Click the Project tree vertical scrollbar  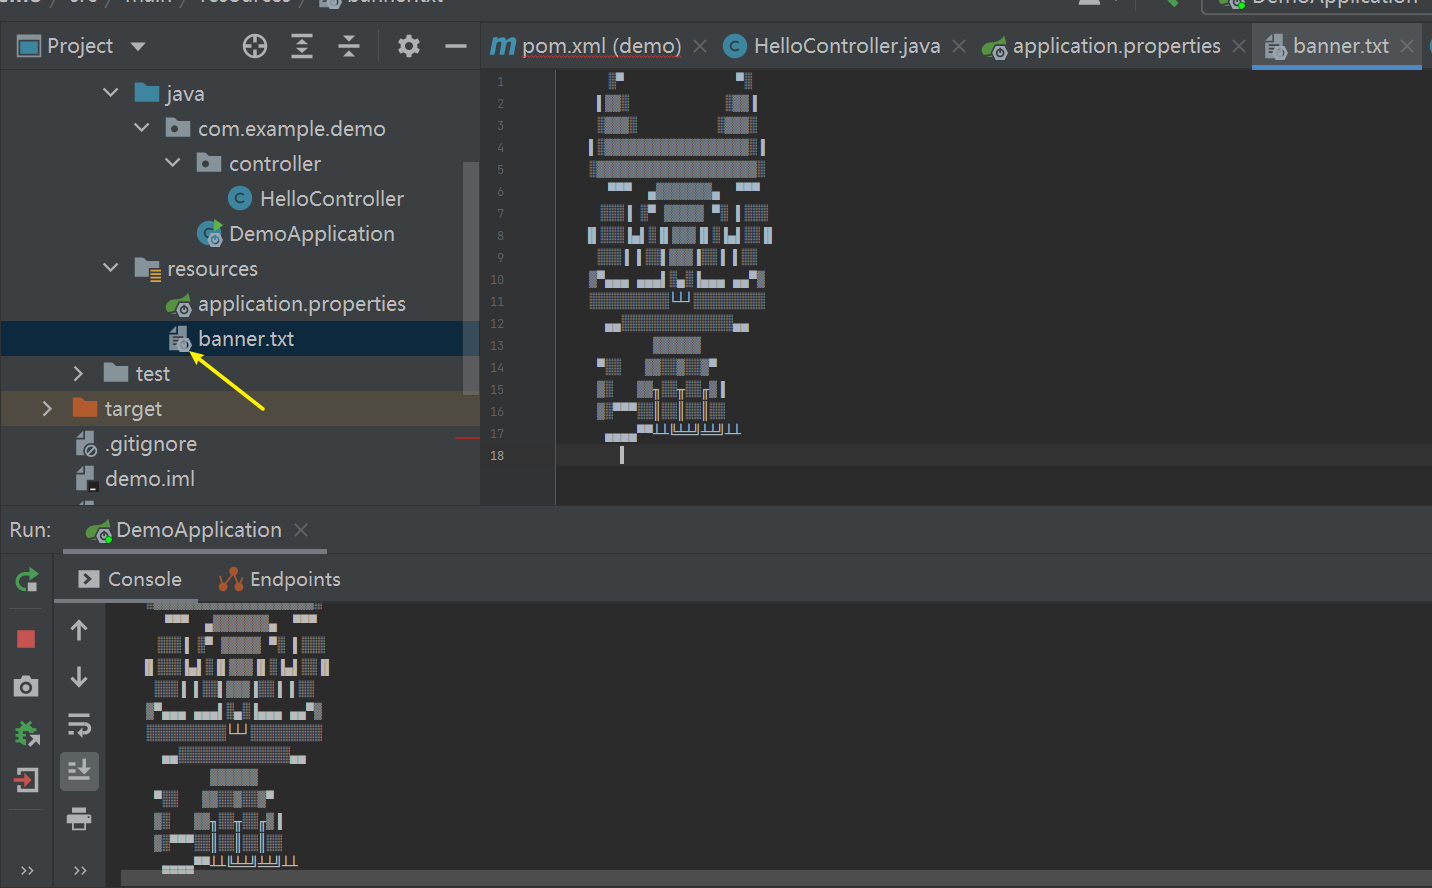tap(471, 276)
